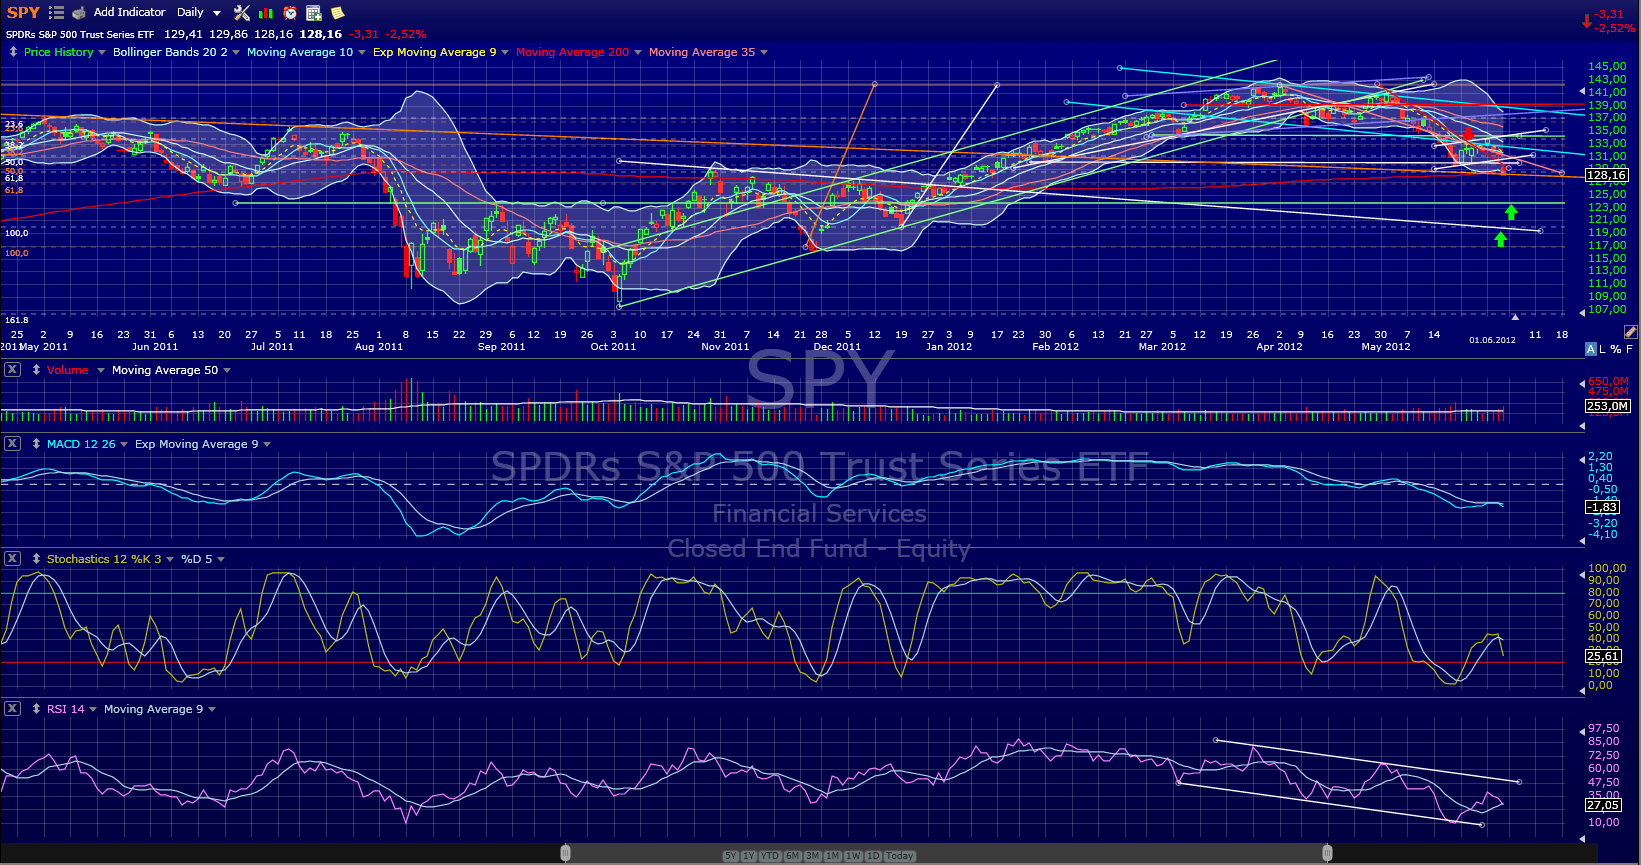Toggle the A arithmetic scale mode

(1591, 349)
